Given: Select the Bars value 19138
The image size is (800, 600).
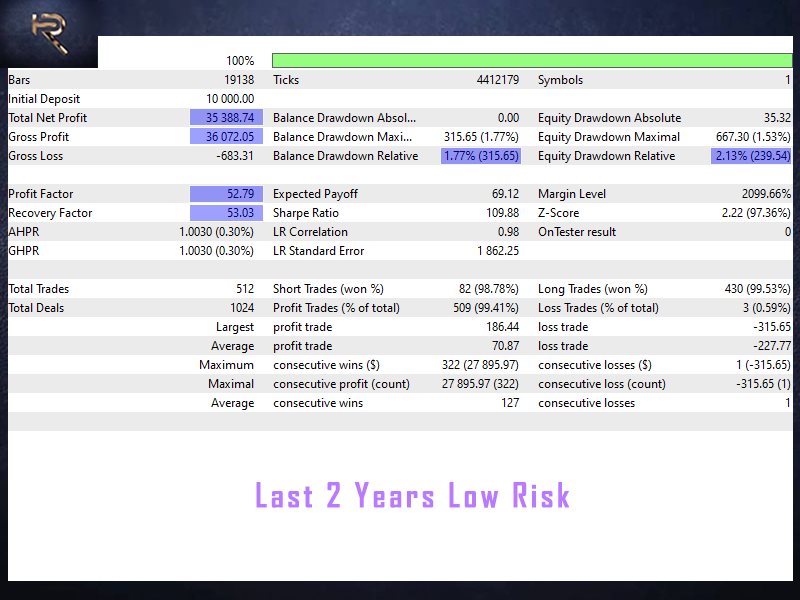Looking at the screenshot, I should tap(239, 80).
